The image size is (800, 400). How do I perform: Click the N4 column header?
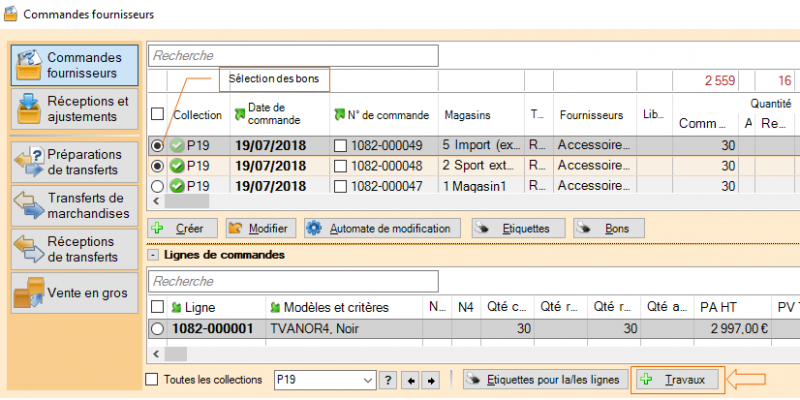tap(466, 307)
